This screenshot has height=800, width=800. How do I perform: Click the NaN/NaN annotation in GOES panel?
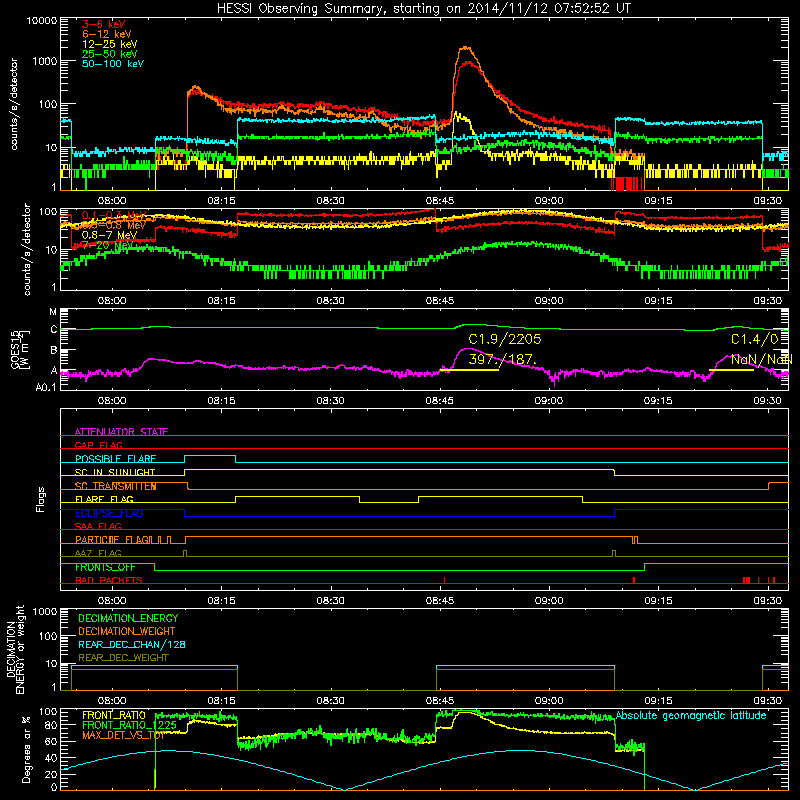(x=761, y=359)
